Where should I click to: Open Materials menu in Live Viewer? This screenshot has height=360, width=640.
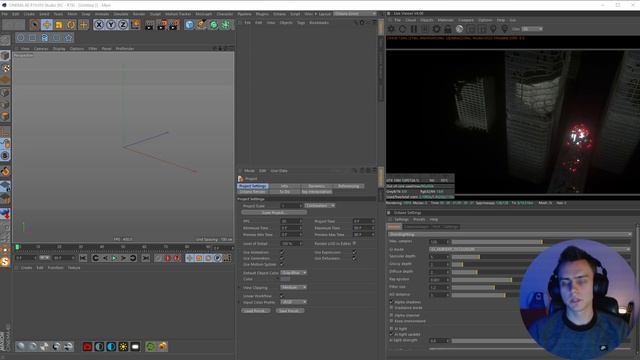(x=445, y=20)
